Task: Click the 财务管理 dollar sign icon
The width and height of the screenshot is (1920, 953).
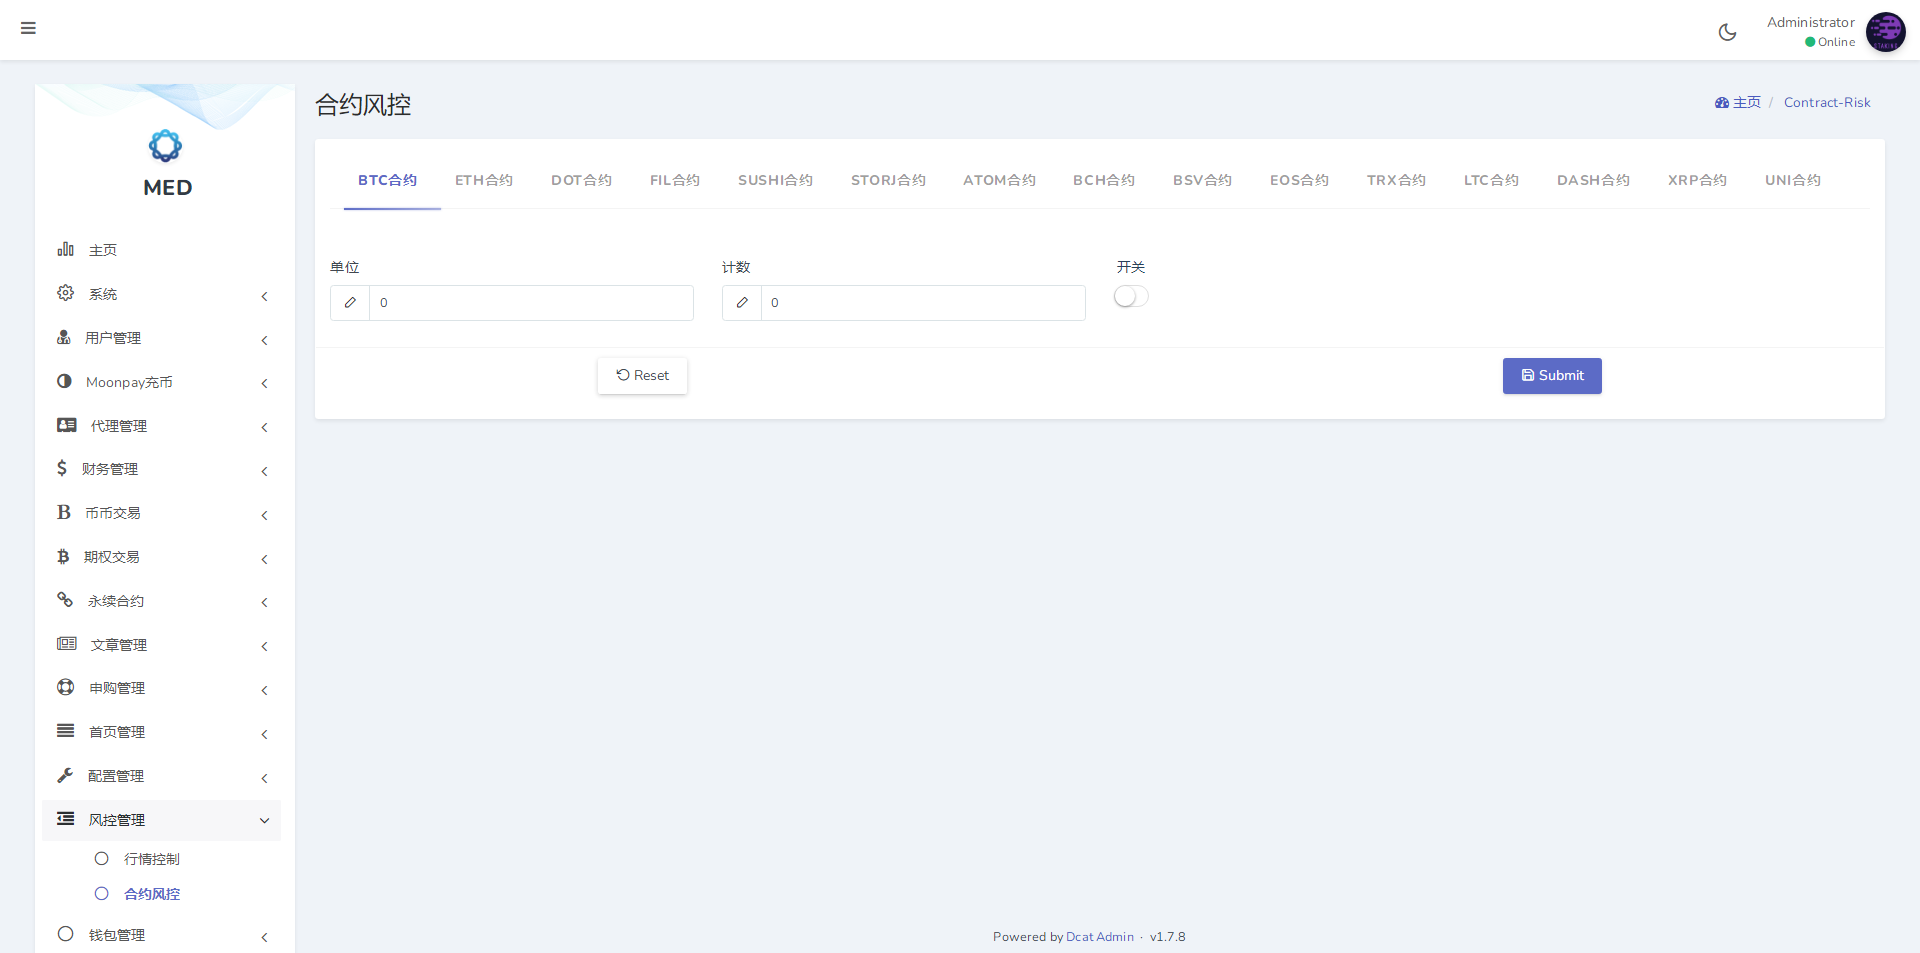Action: [62, 468]
